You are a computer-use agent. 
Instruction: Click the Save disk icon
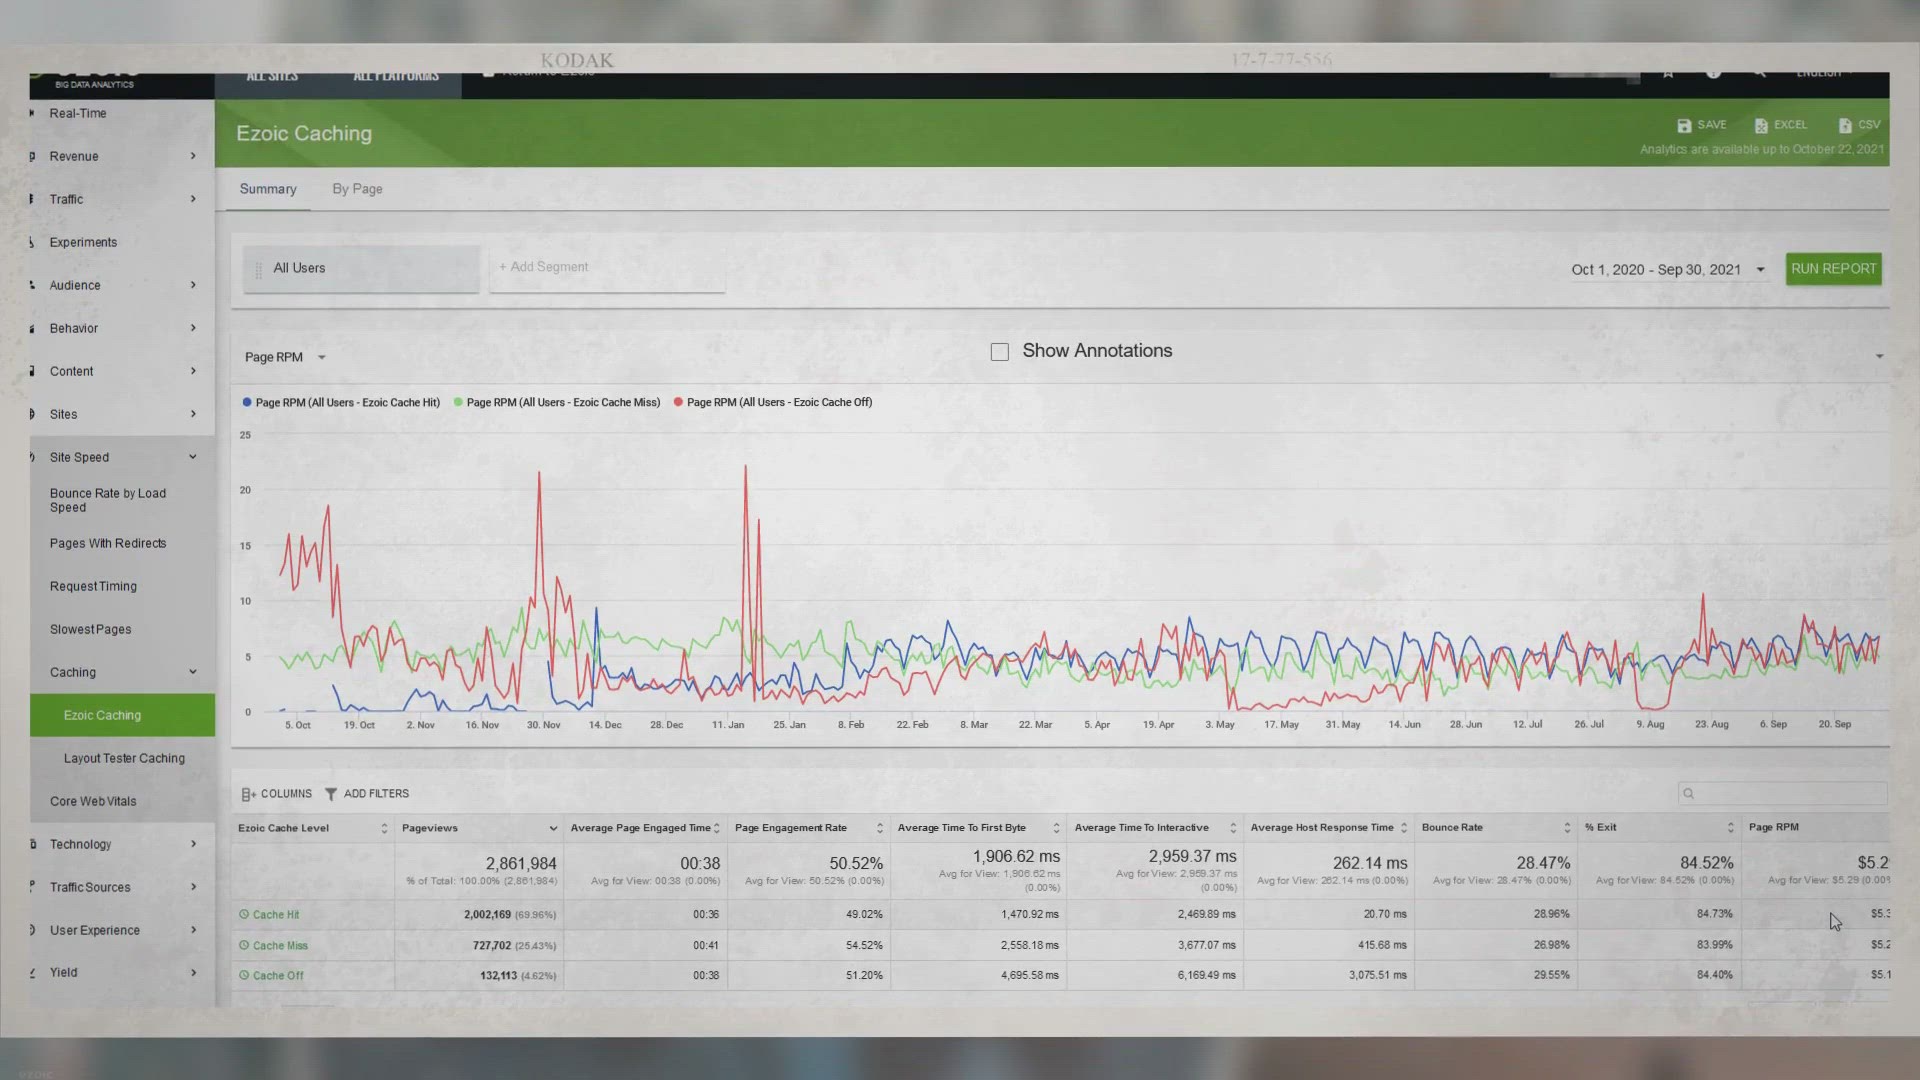1684,125
